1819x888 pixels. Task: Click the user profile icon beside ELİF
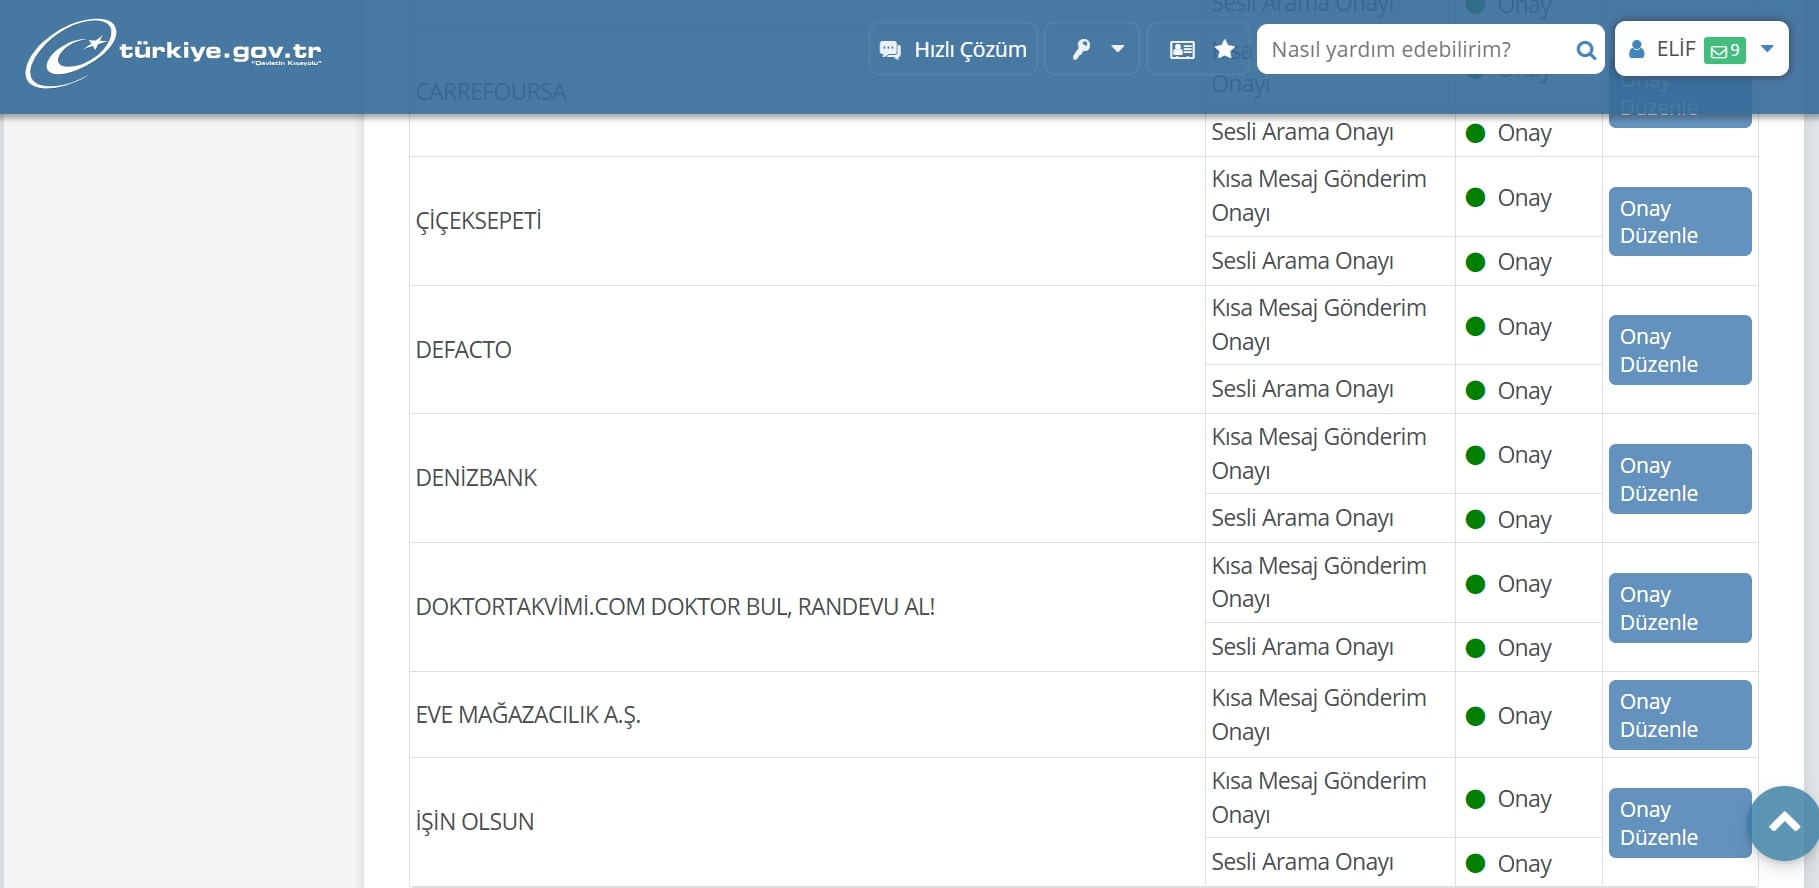click(1637, 49)
